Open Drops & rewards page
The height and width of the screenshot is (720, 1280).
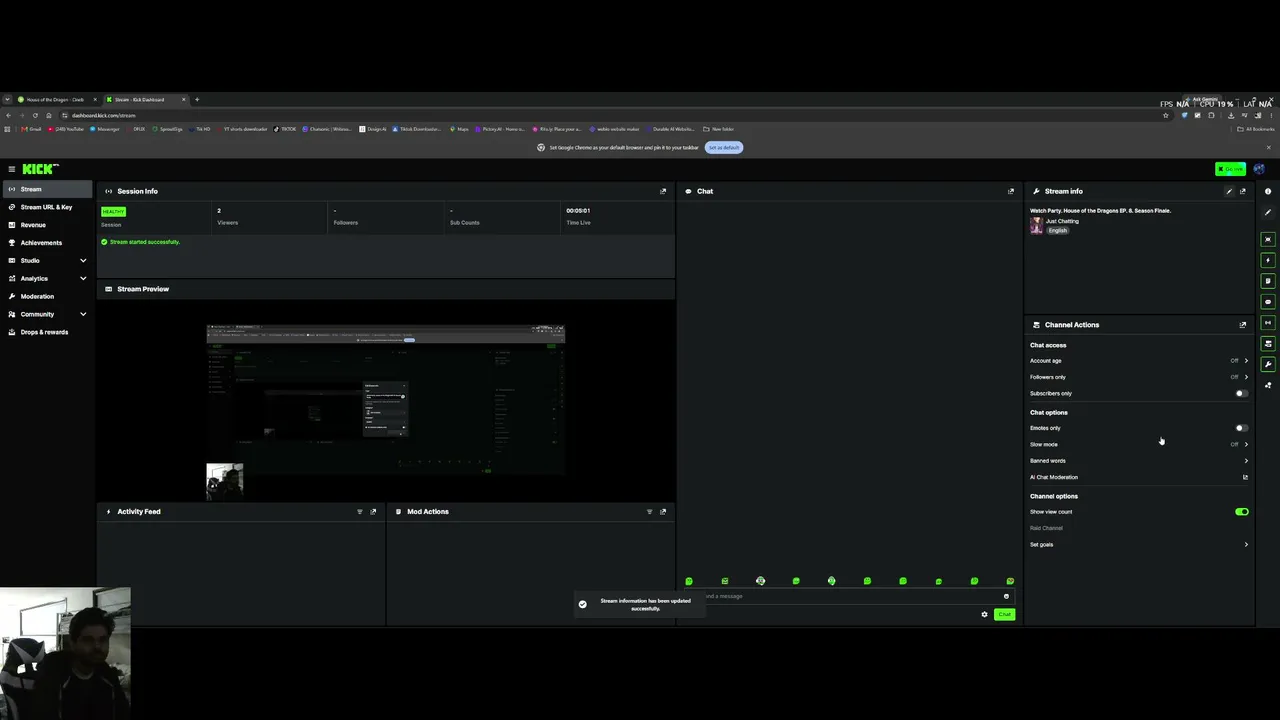click(48, 332)
